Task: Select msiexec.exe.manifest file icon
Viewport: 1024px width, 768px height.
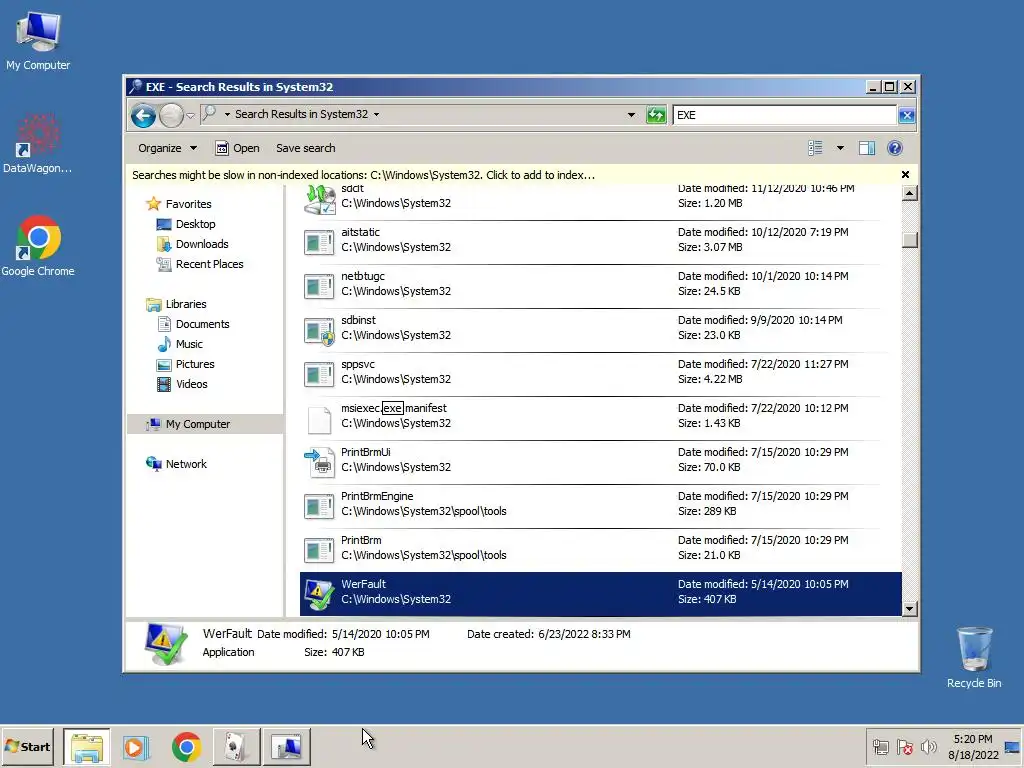Action: point(319,419)
